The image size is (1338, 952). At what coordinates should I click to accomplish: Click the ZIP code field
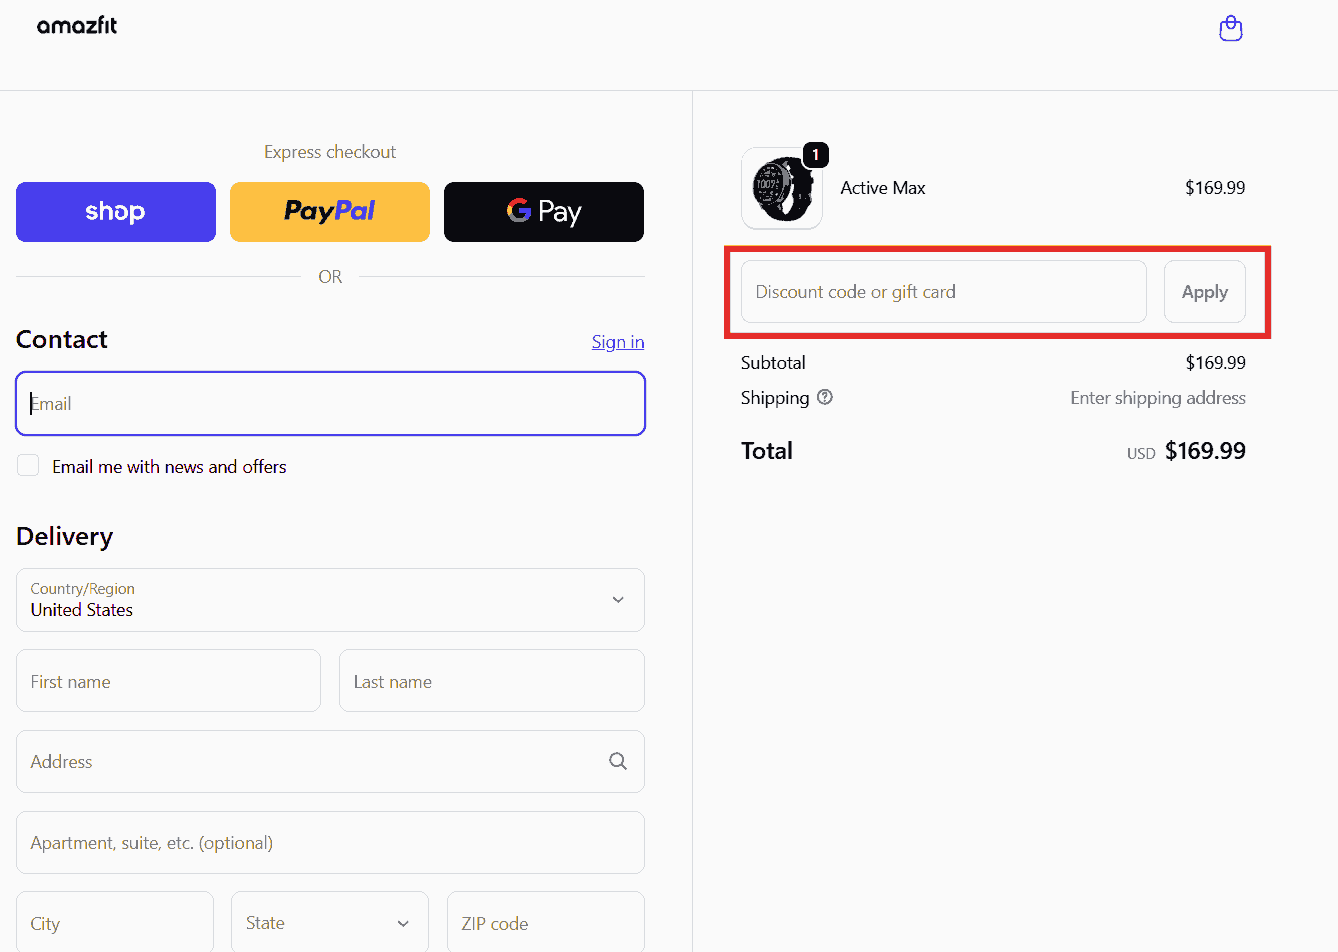pyautogui.click(x=545, y=923)
